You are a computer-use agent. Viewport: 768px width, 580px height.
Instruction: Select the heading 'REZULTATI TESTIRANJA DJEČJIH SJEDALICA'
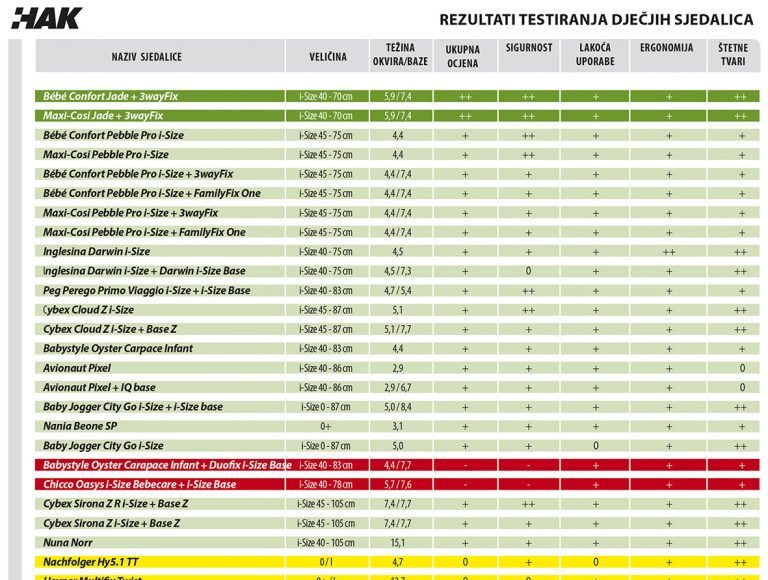(x=596, y=20)
